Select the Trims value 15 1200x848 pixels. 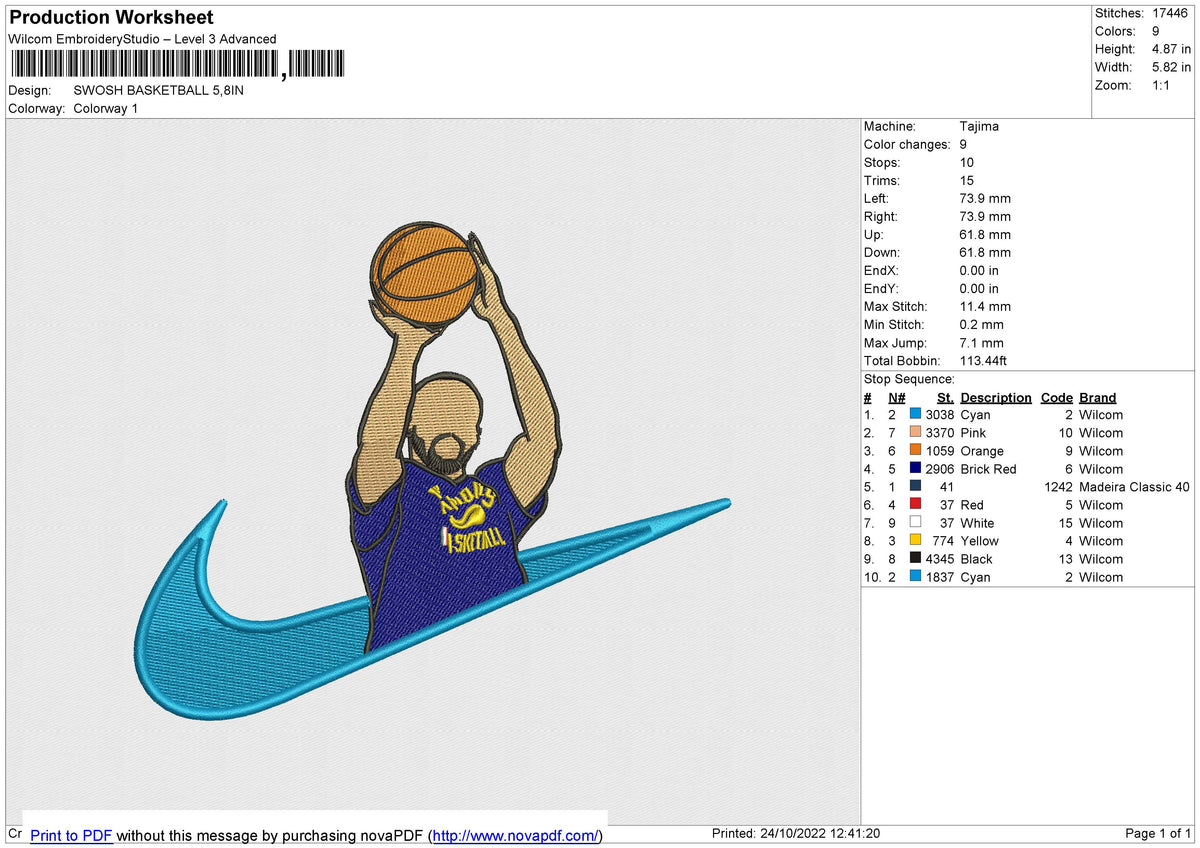point(966,180)
